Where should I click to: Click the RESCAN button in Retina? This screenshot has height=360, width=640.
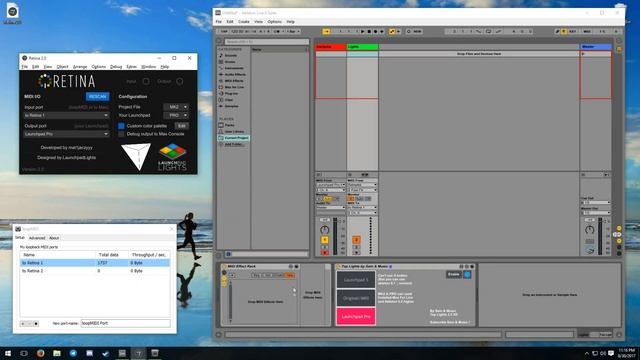(98, 96)
